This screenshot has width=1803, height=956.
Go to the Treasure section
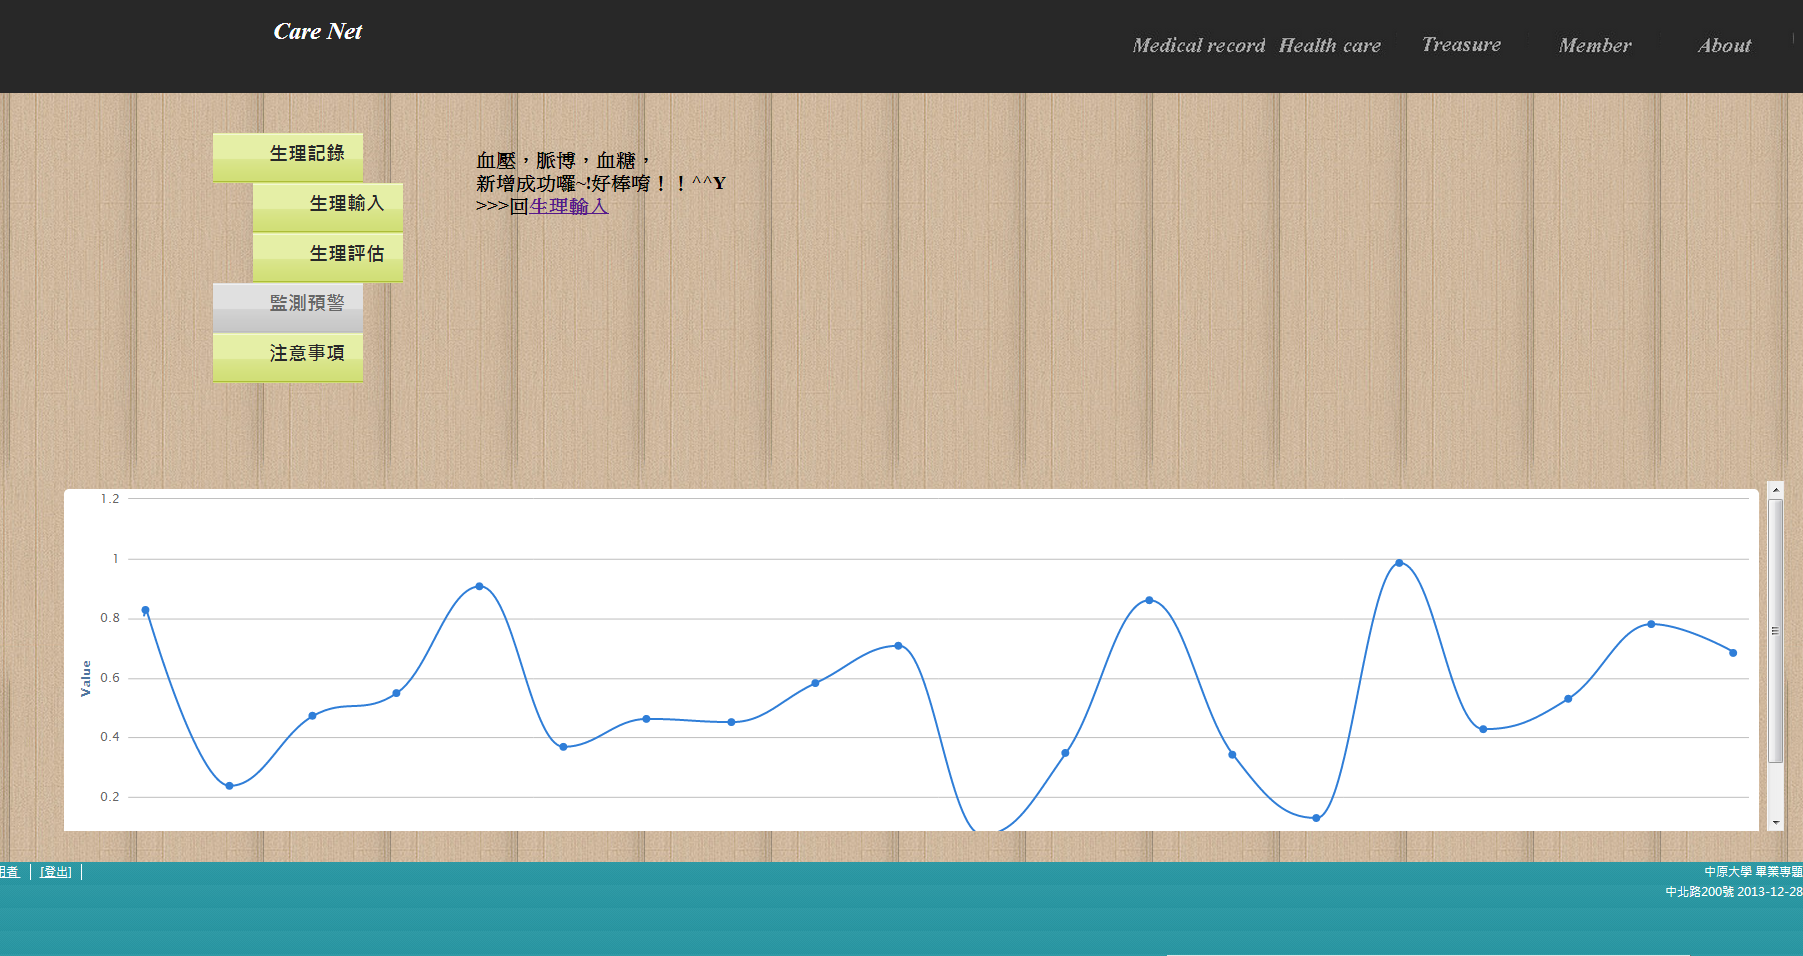tap(1461, 45)
